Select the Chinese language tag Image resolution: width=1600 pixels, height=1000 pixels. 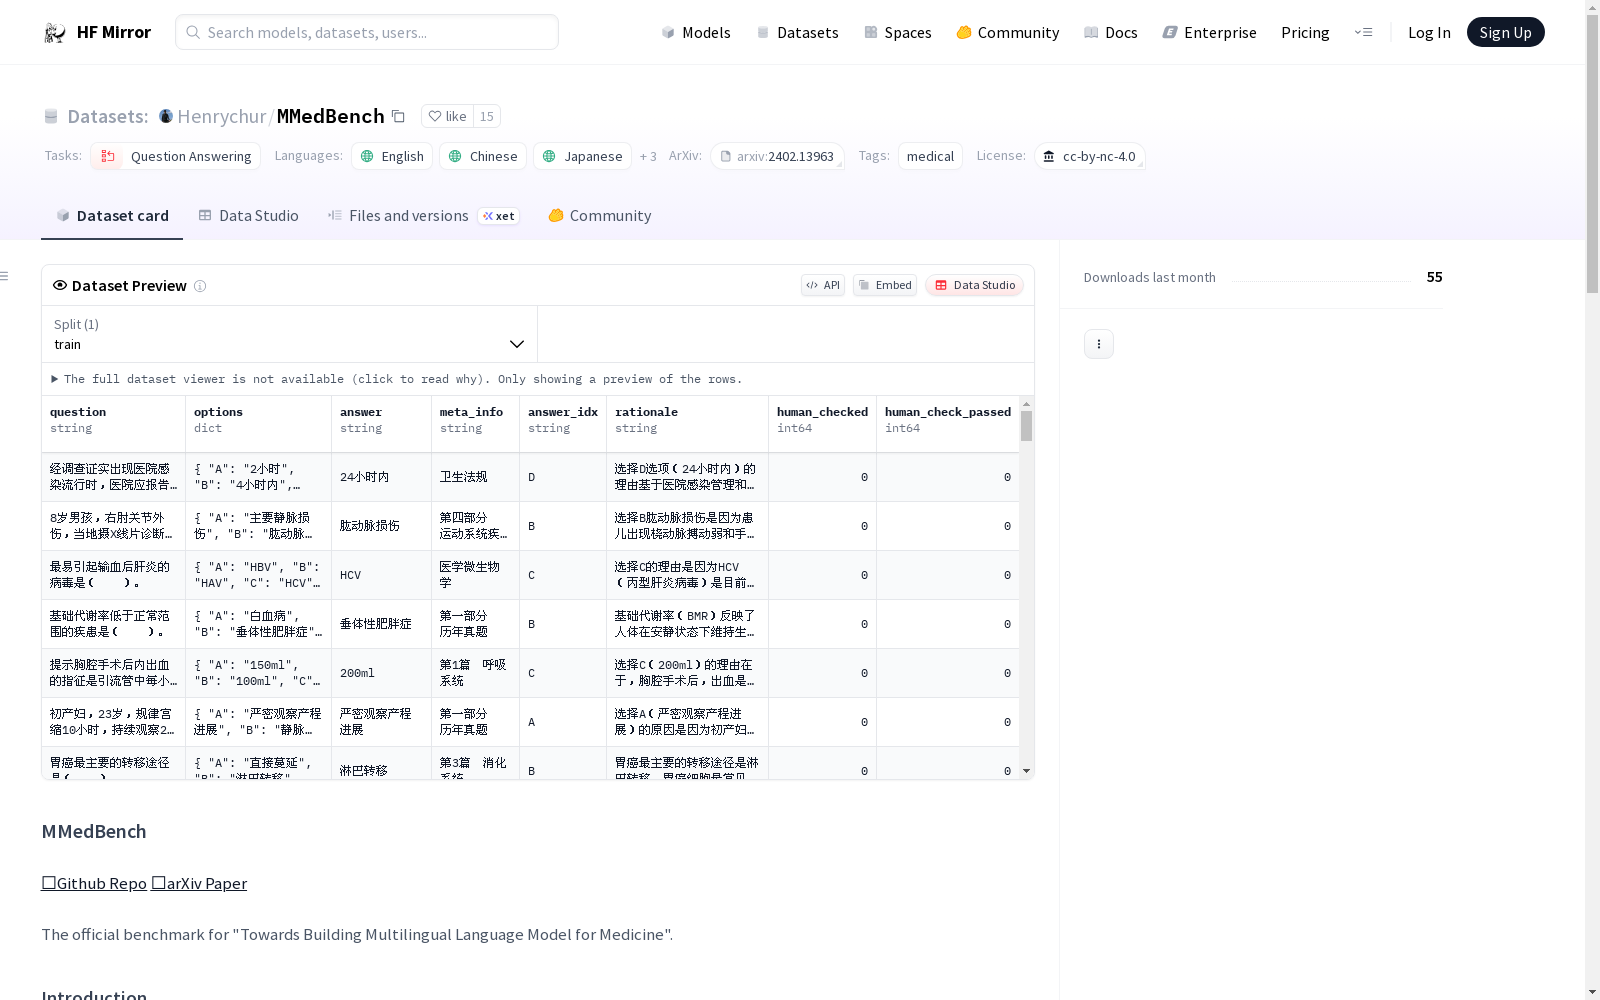click(482, 156)
